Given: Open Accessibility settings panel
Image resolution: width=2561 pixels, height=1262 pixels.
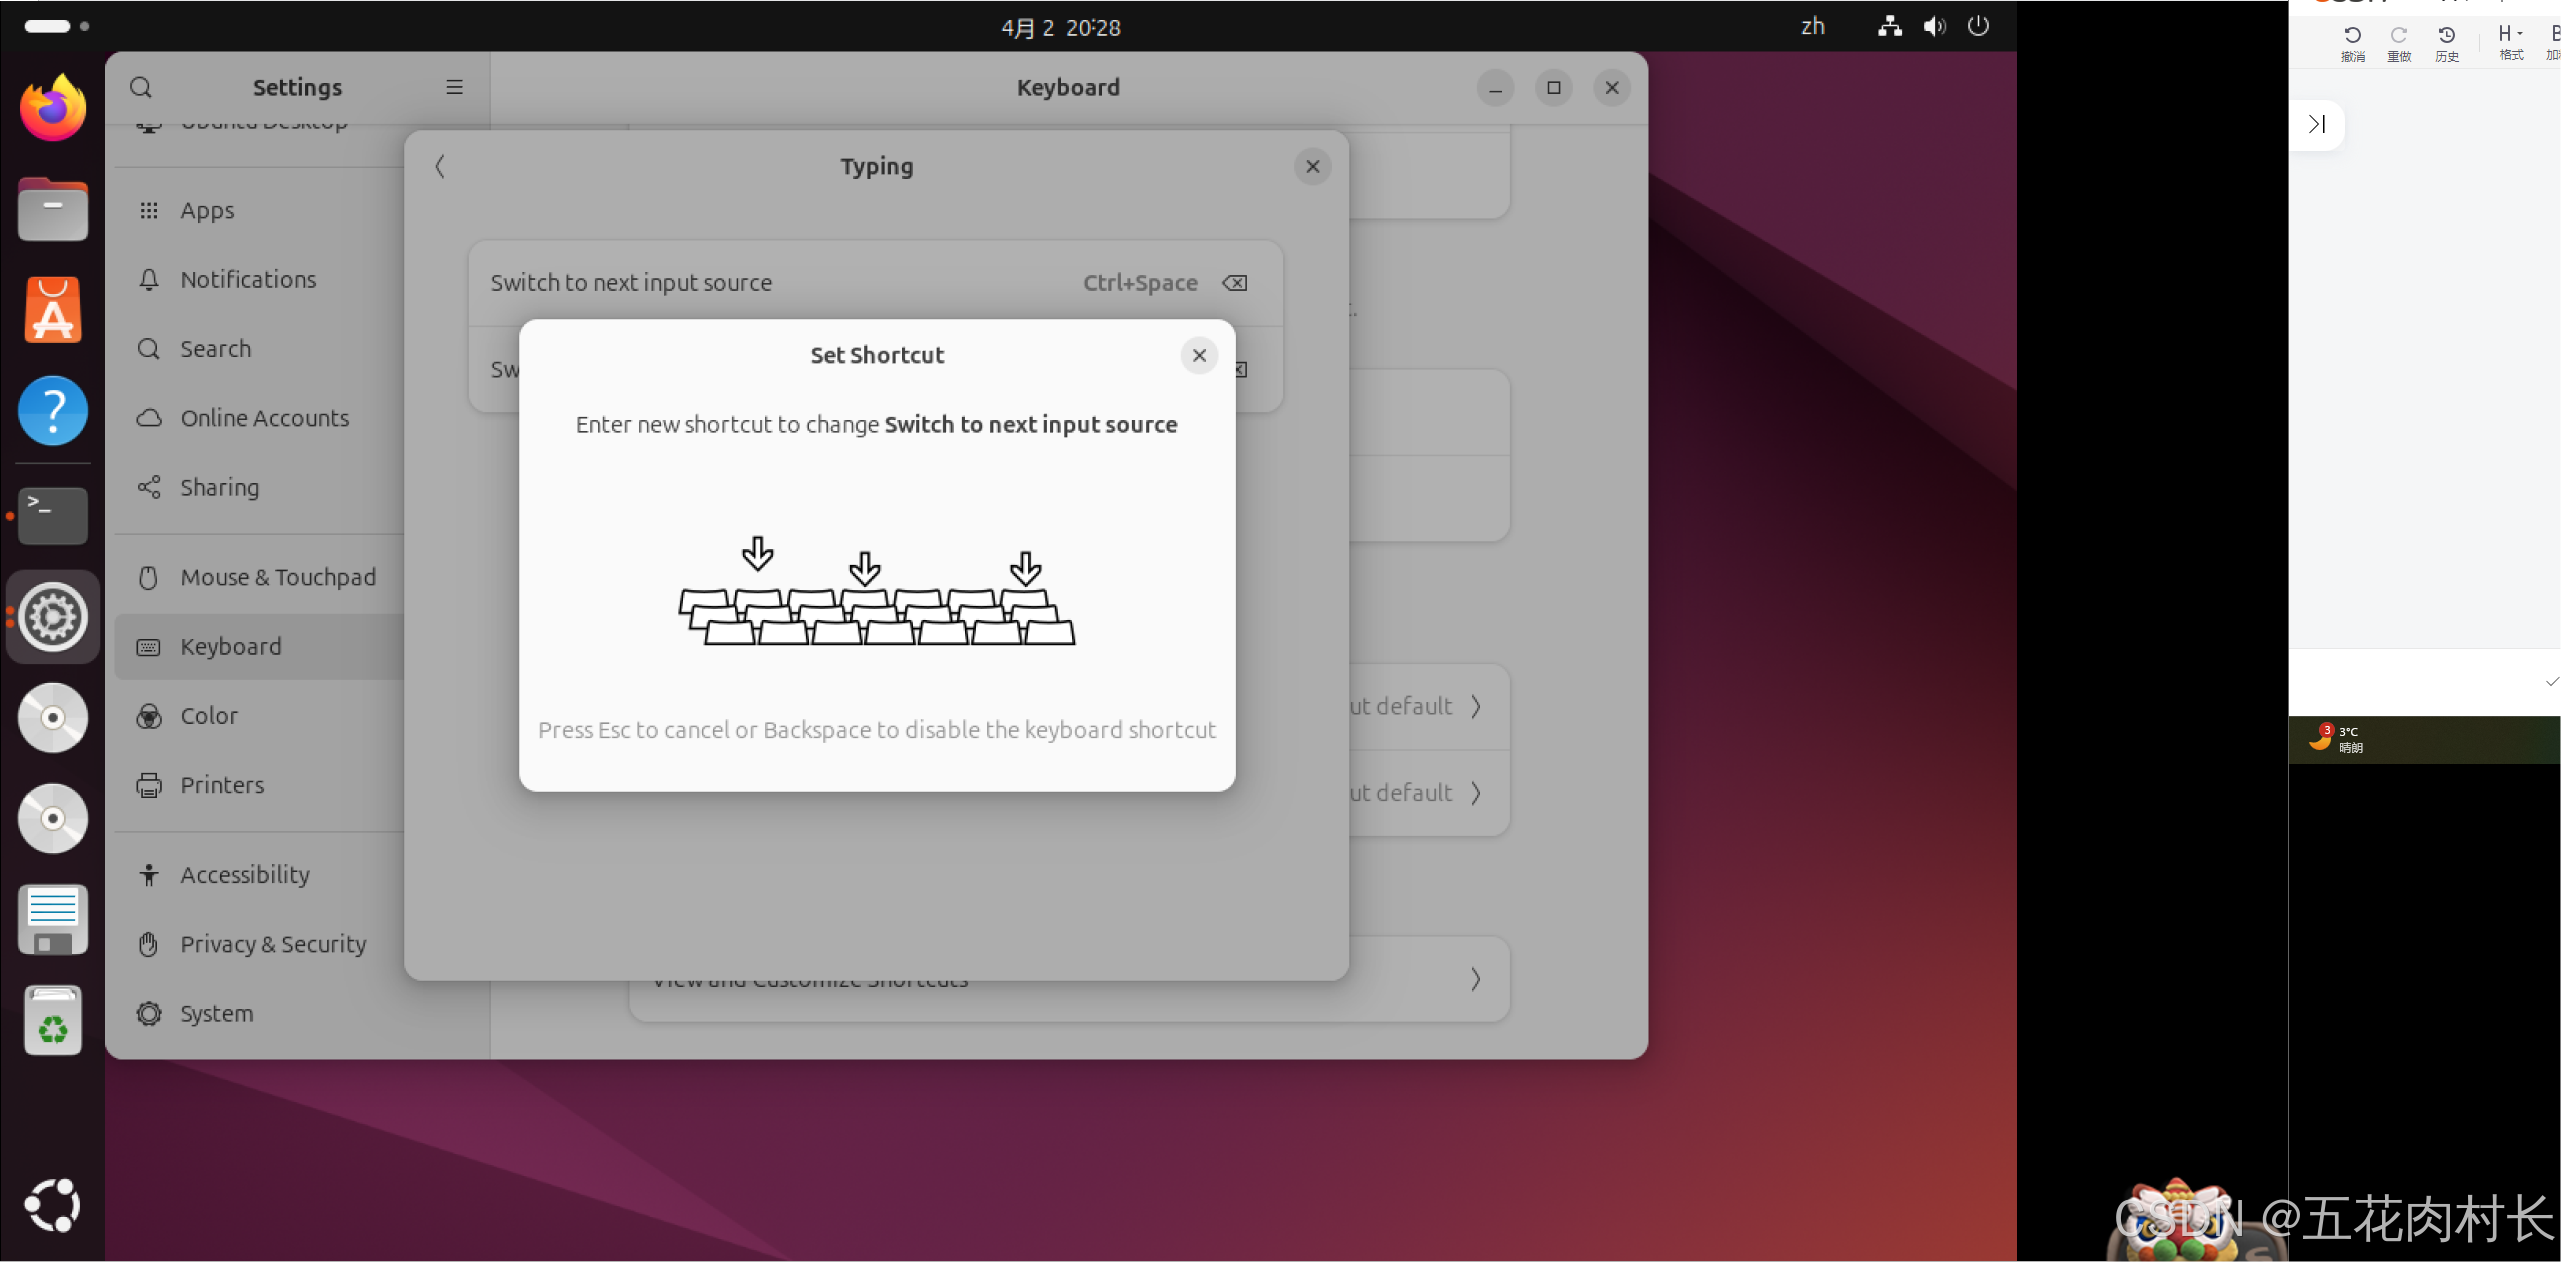Looking at the screenshot, I should [245, 875].
